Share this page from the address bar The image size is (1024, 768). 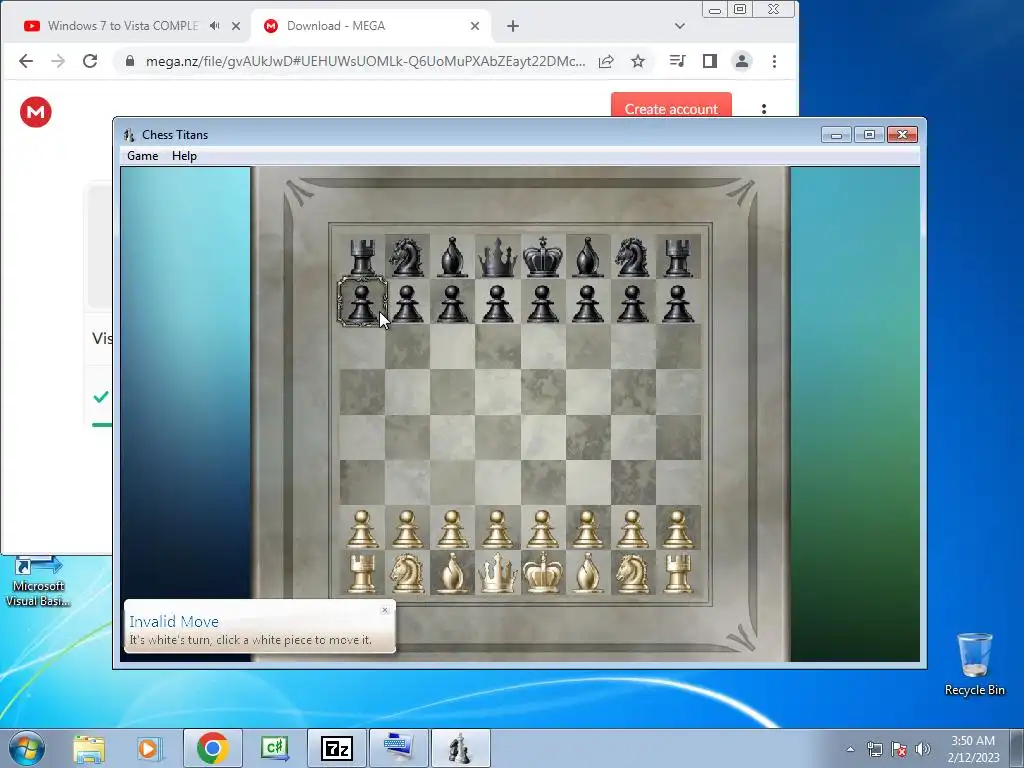pyautogui.click(x=606, y=61)
